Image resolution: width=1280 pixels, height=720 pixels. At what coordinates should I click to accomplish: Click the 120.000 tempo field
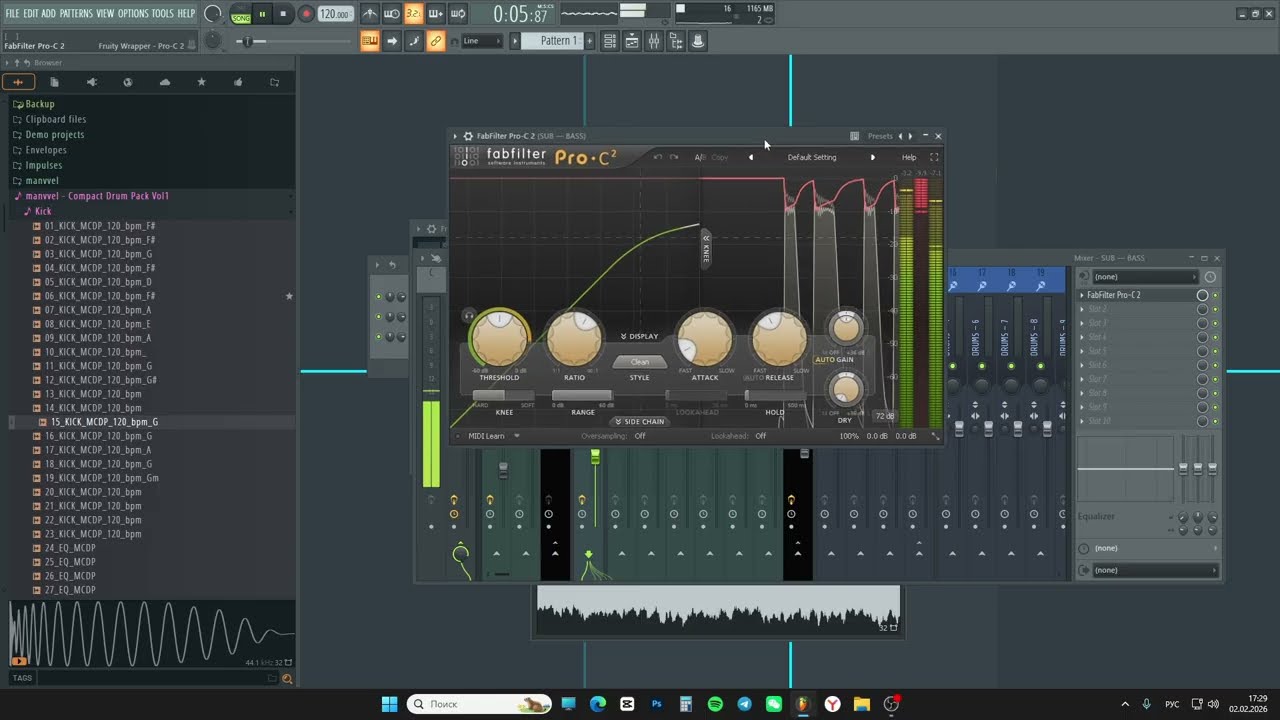[335, 14]
